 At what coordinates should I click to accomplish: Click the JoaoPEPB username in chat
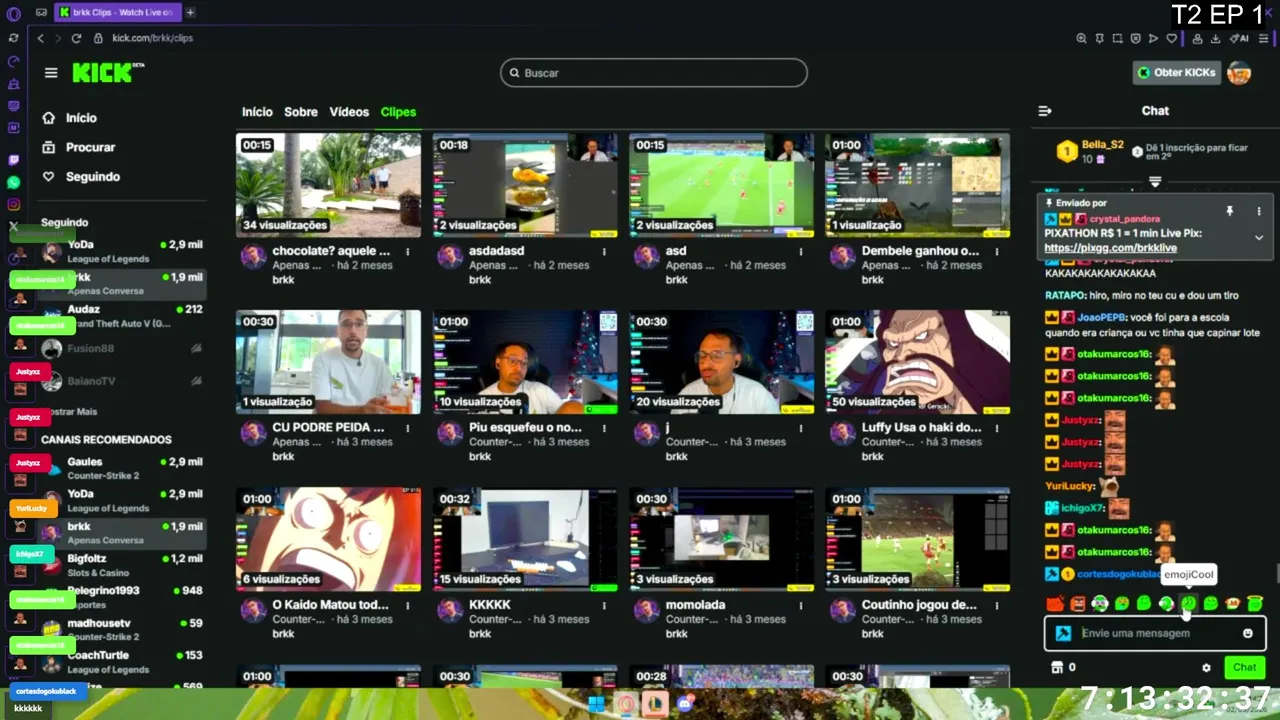(1103, 317)
